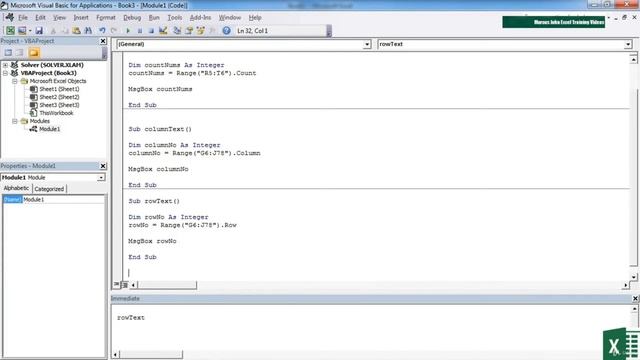Open the Tools menu
The height and width of the screenshot is (360, 640).
[x=175, y=18]
